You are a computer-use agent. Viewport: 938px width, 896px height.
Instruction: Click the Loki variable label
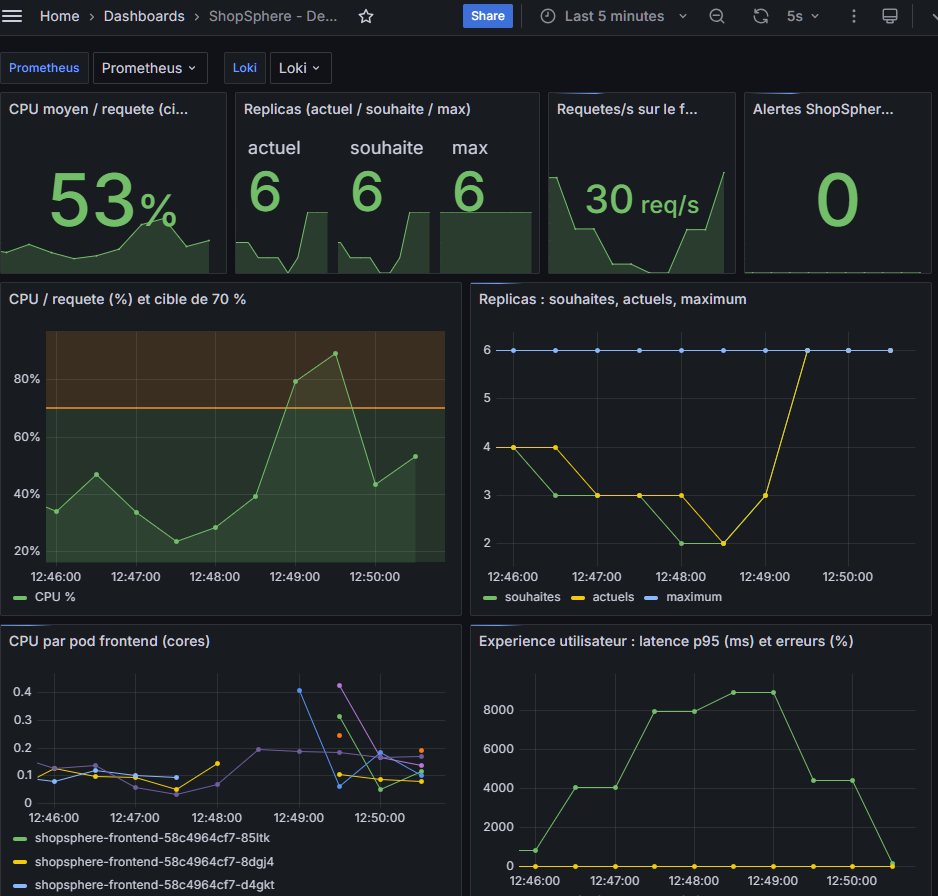(x=245, y=68)
